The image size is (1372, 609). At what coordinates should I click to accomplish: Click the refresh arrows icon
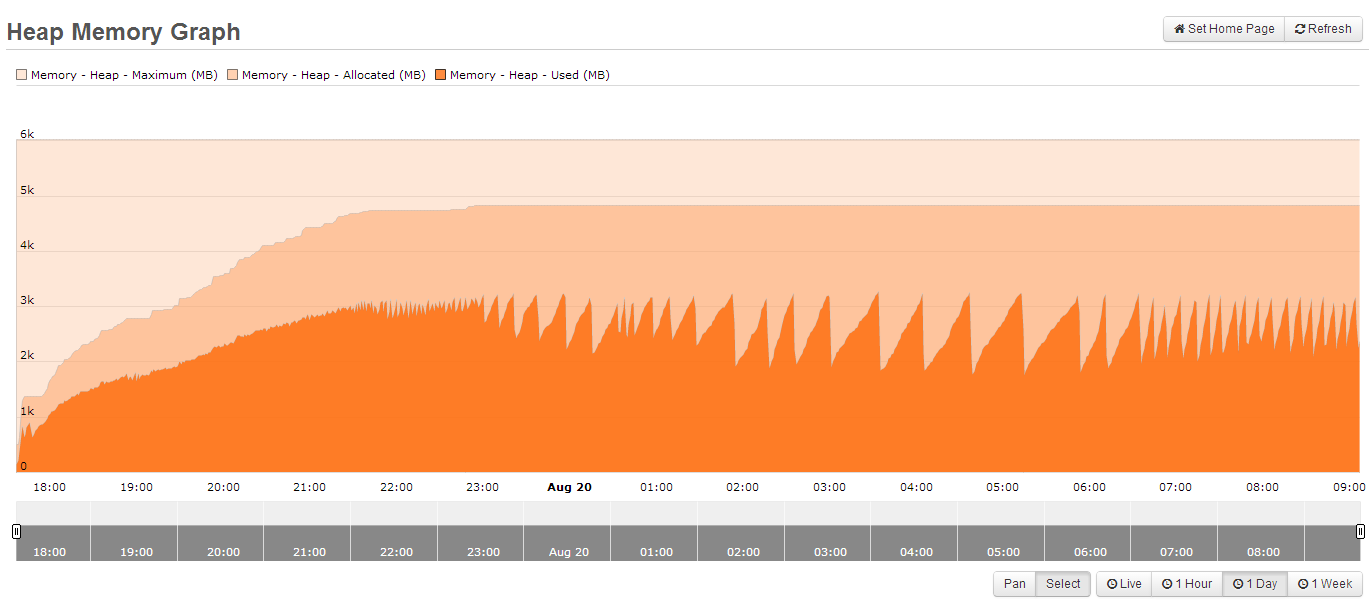coord(1300,29)
